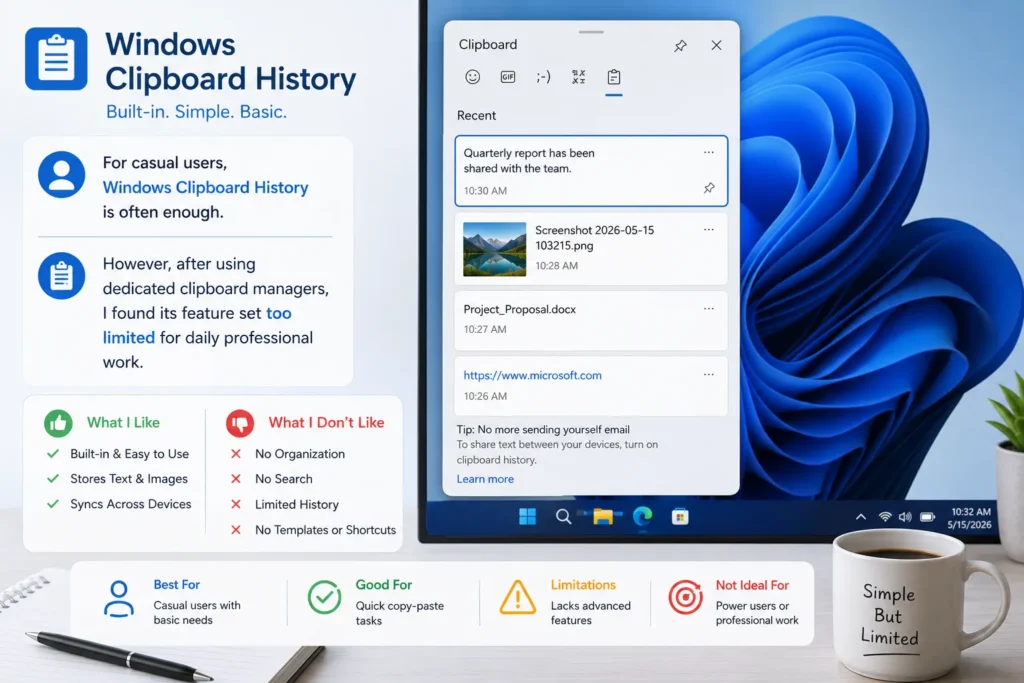Pin the Quarterly report clipboard item
1024x683 pixels.
click(x=709, y=188)
